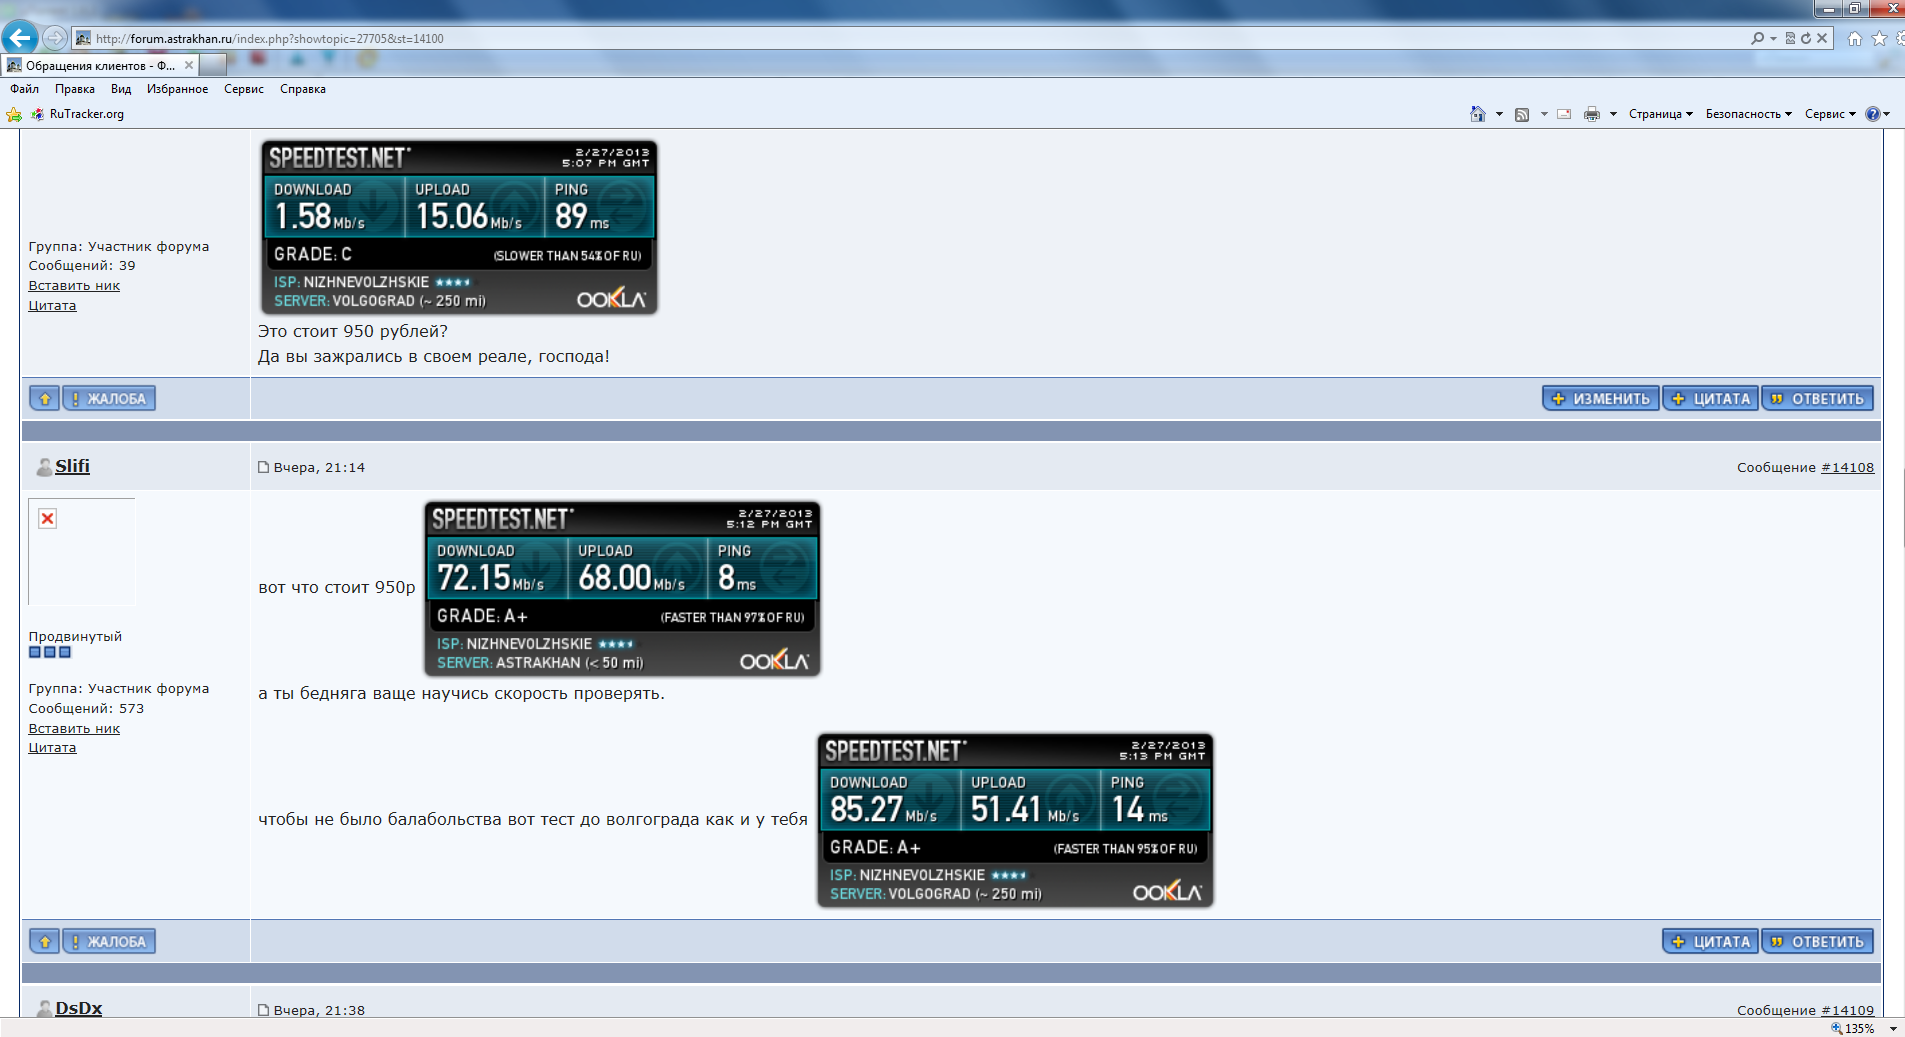Expand the Безопасность dropdown menu
The width and height of the screenshot is (1905, 1037).
click(x=1748, y=114)
